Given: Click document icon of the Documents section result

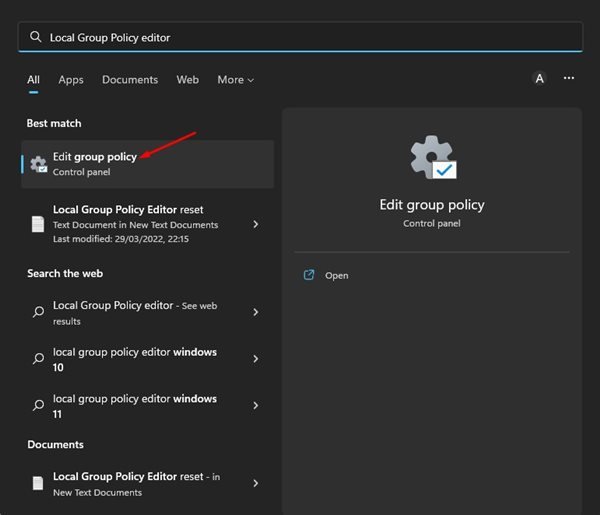Looking at the screenshot, I should pos(38,483).
